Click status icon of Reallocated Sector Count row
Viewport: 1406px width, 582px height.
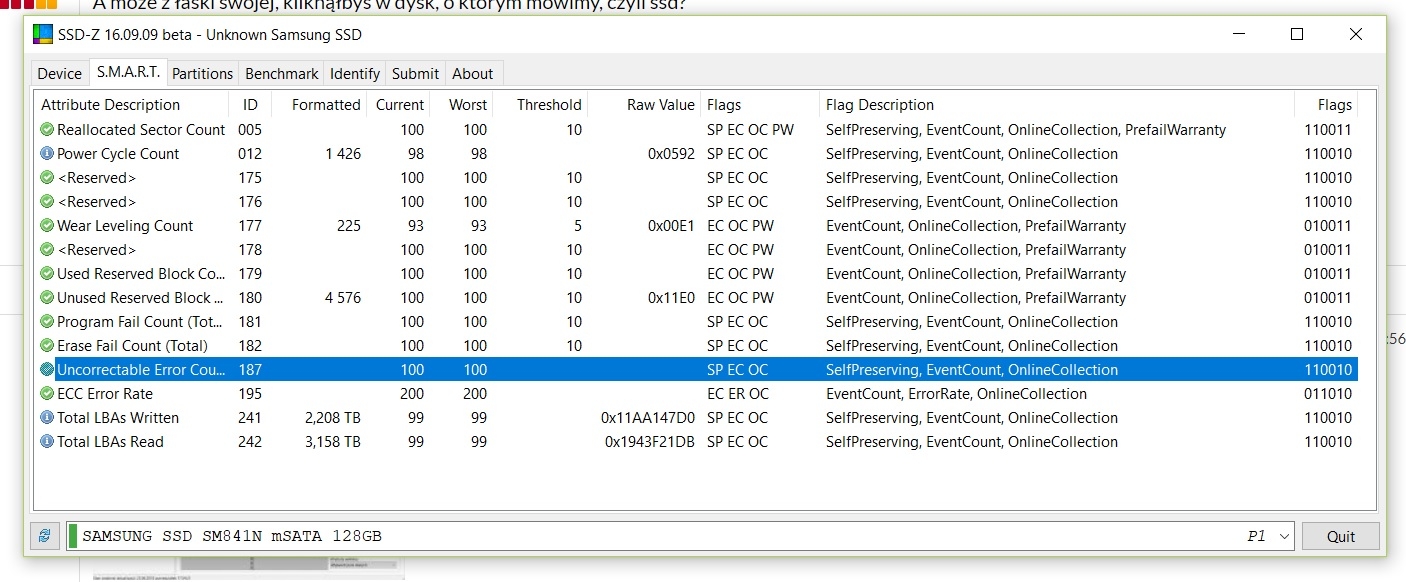[47, 130]
